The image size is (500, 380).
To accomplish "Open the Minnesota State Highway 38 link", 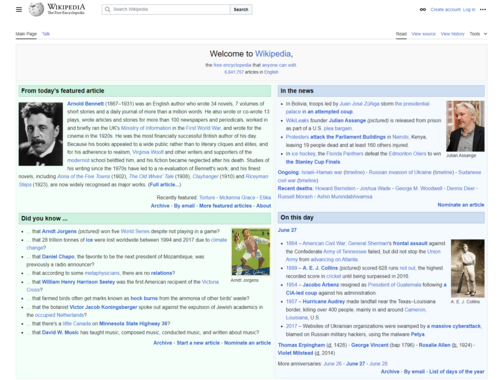I will tap(133, 324).
